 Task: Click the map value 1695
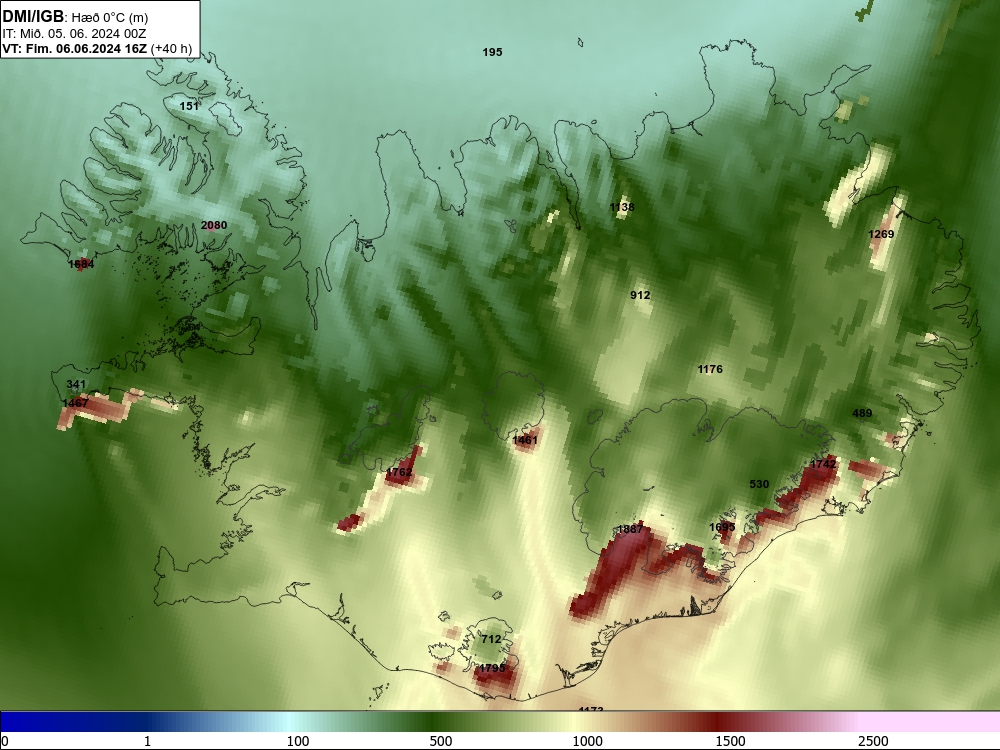click(x=722, y=527)
